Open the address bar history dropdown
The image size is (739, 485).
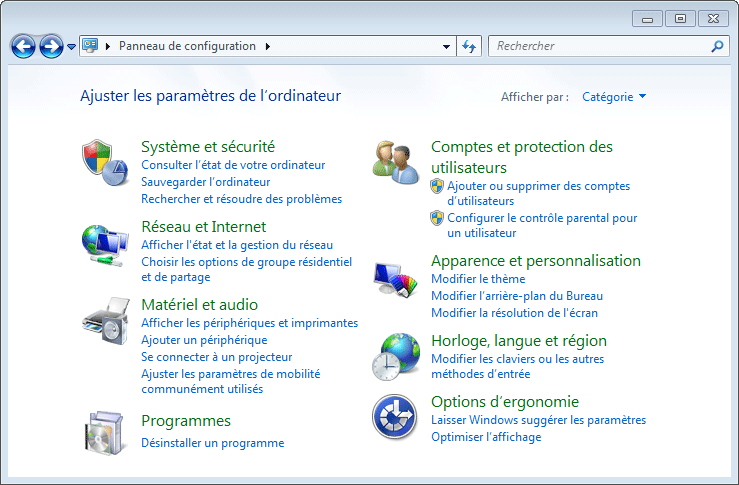pyautogui.click(x=446, y=46)
